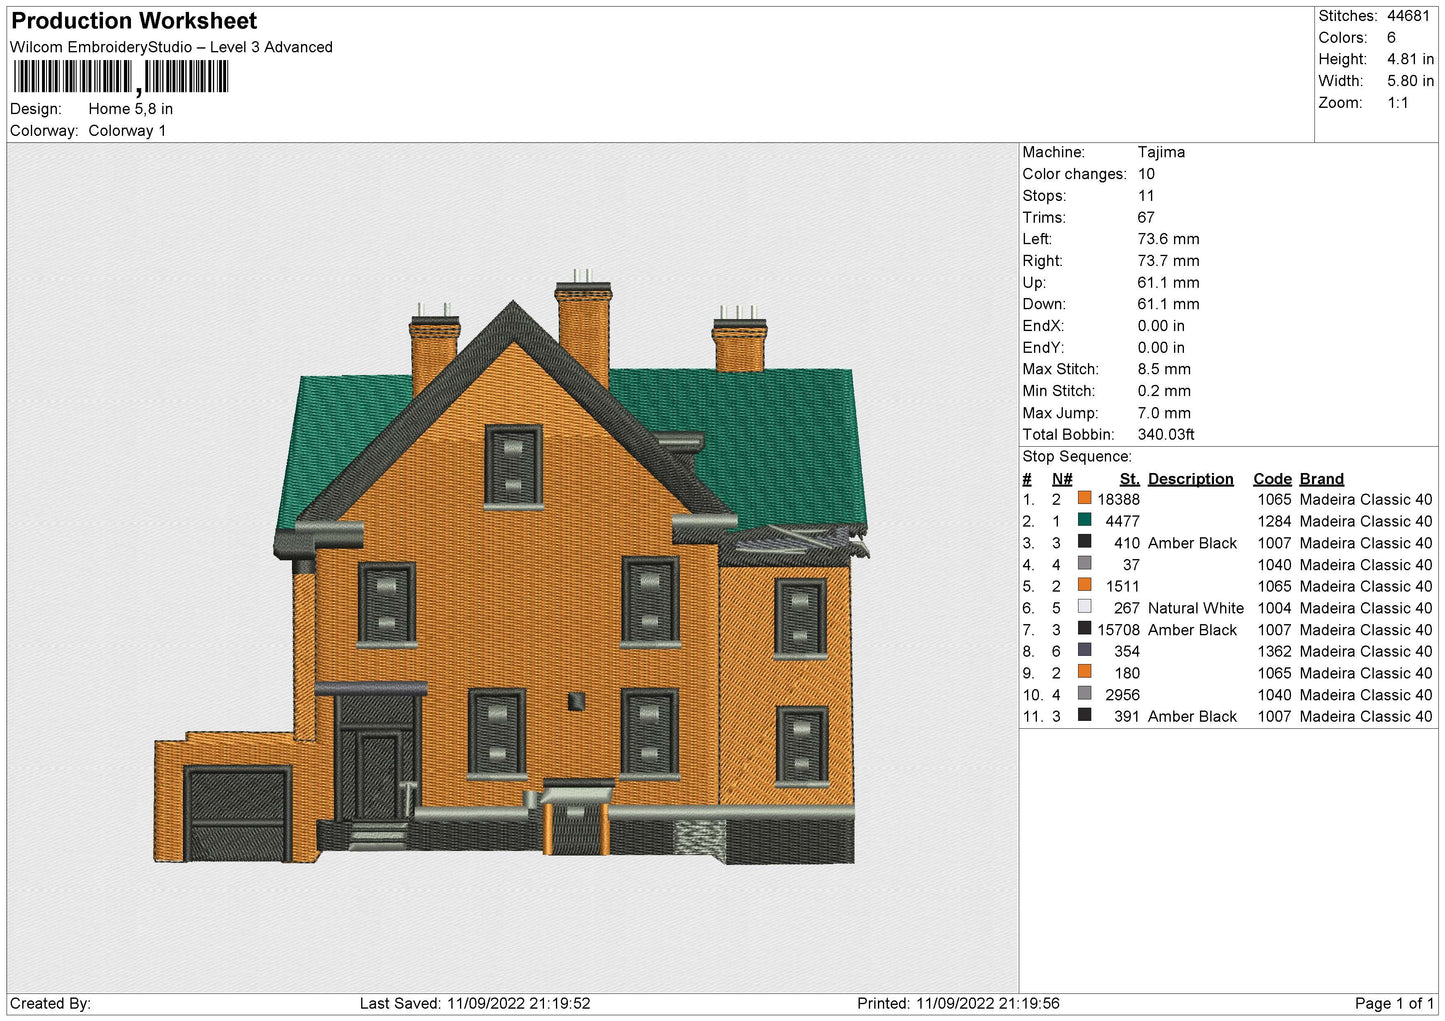The width and height of the screenshot is (1445, 1021).
Task: Click the Description column header
Action: tap(1190, 479)
